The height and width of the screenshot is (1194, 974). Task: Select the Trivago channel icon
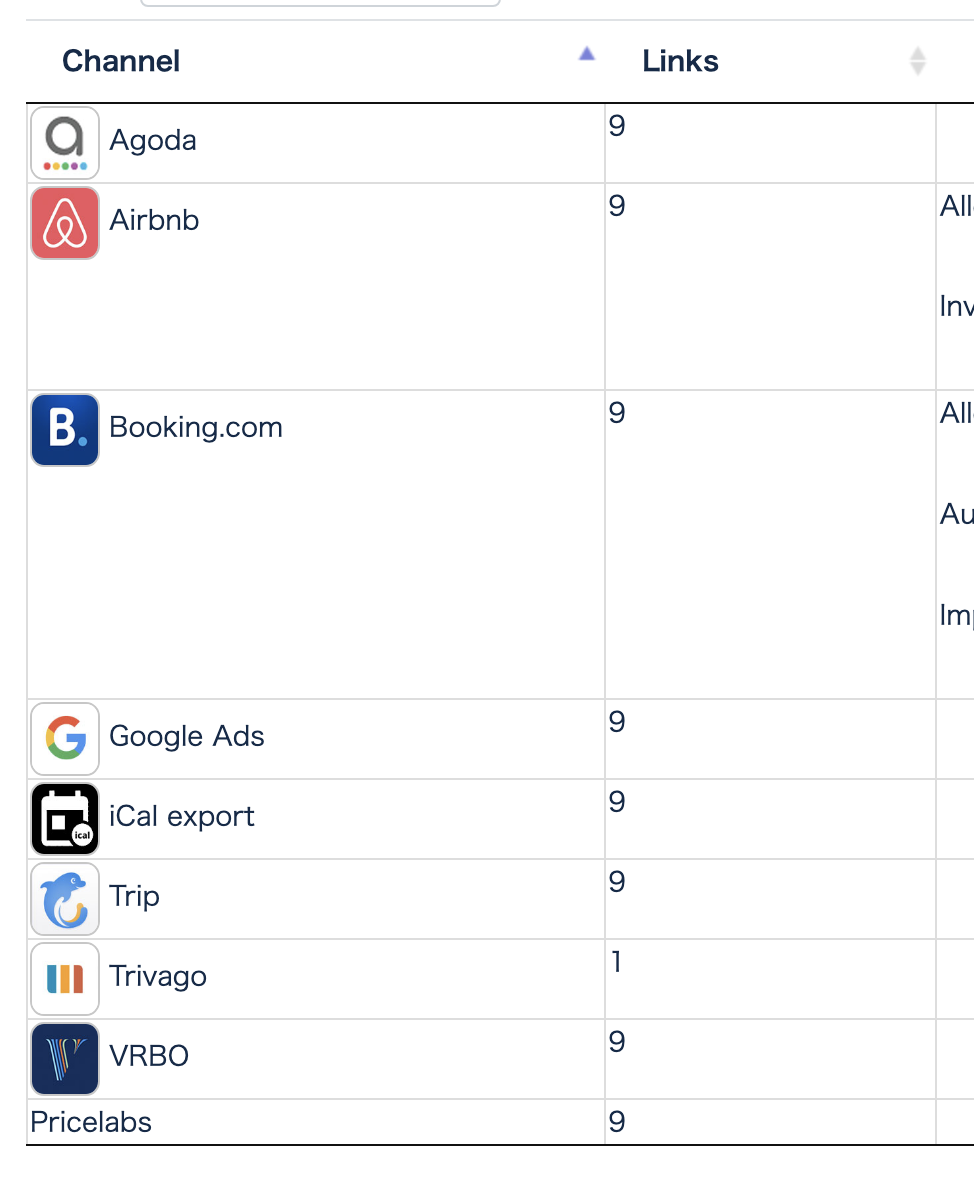[x=64, y=978]
